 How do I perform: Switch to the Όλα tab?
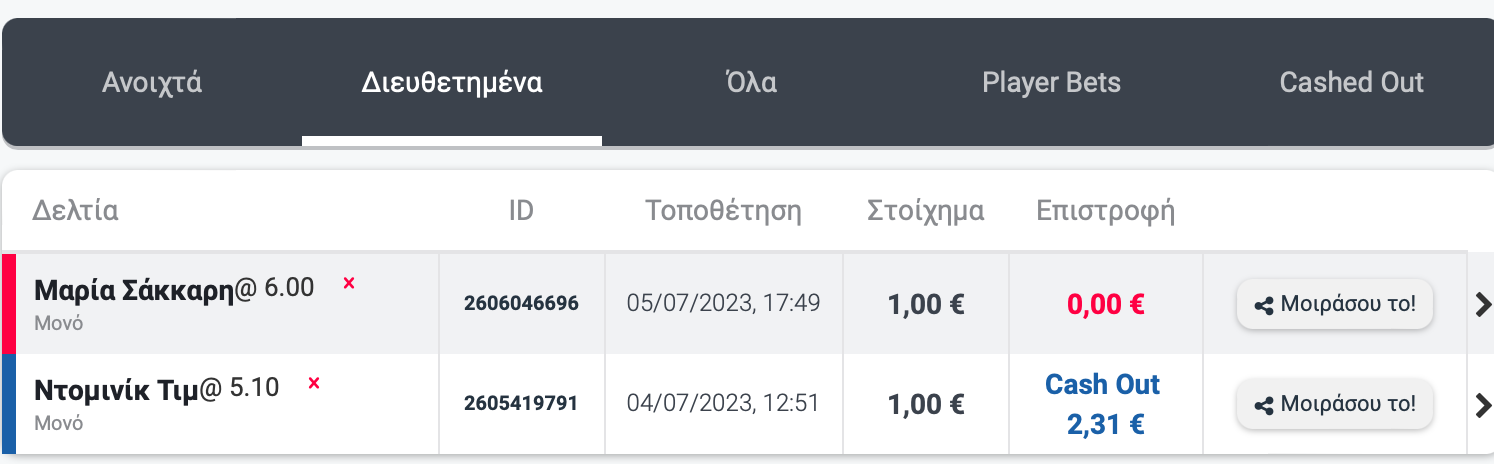tap(751, 82)
